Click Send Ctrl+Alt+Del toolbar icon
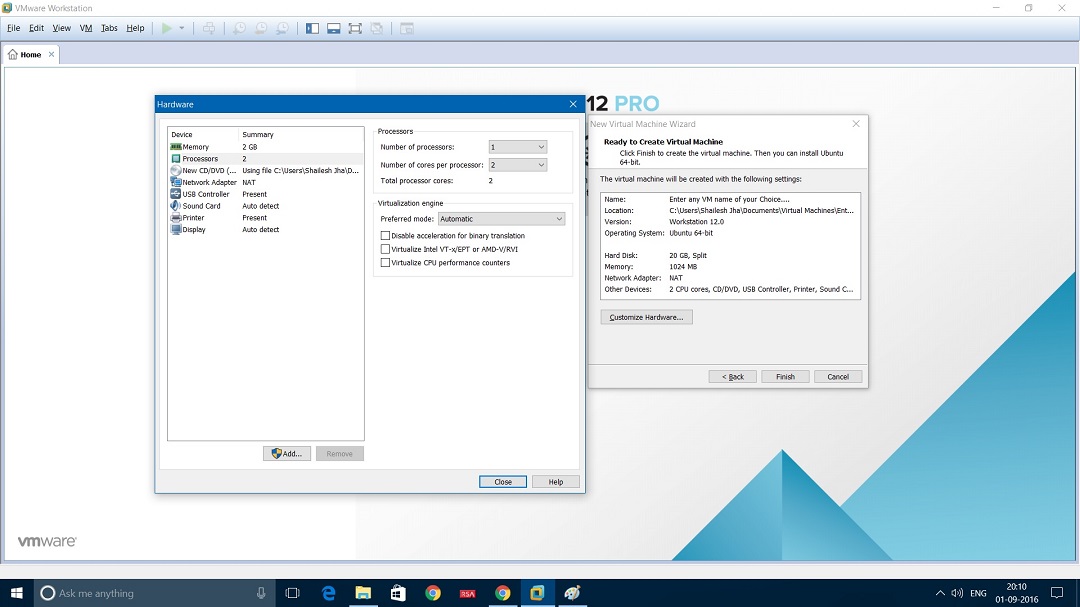 (x=209, y=28)
